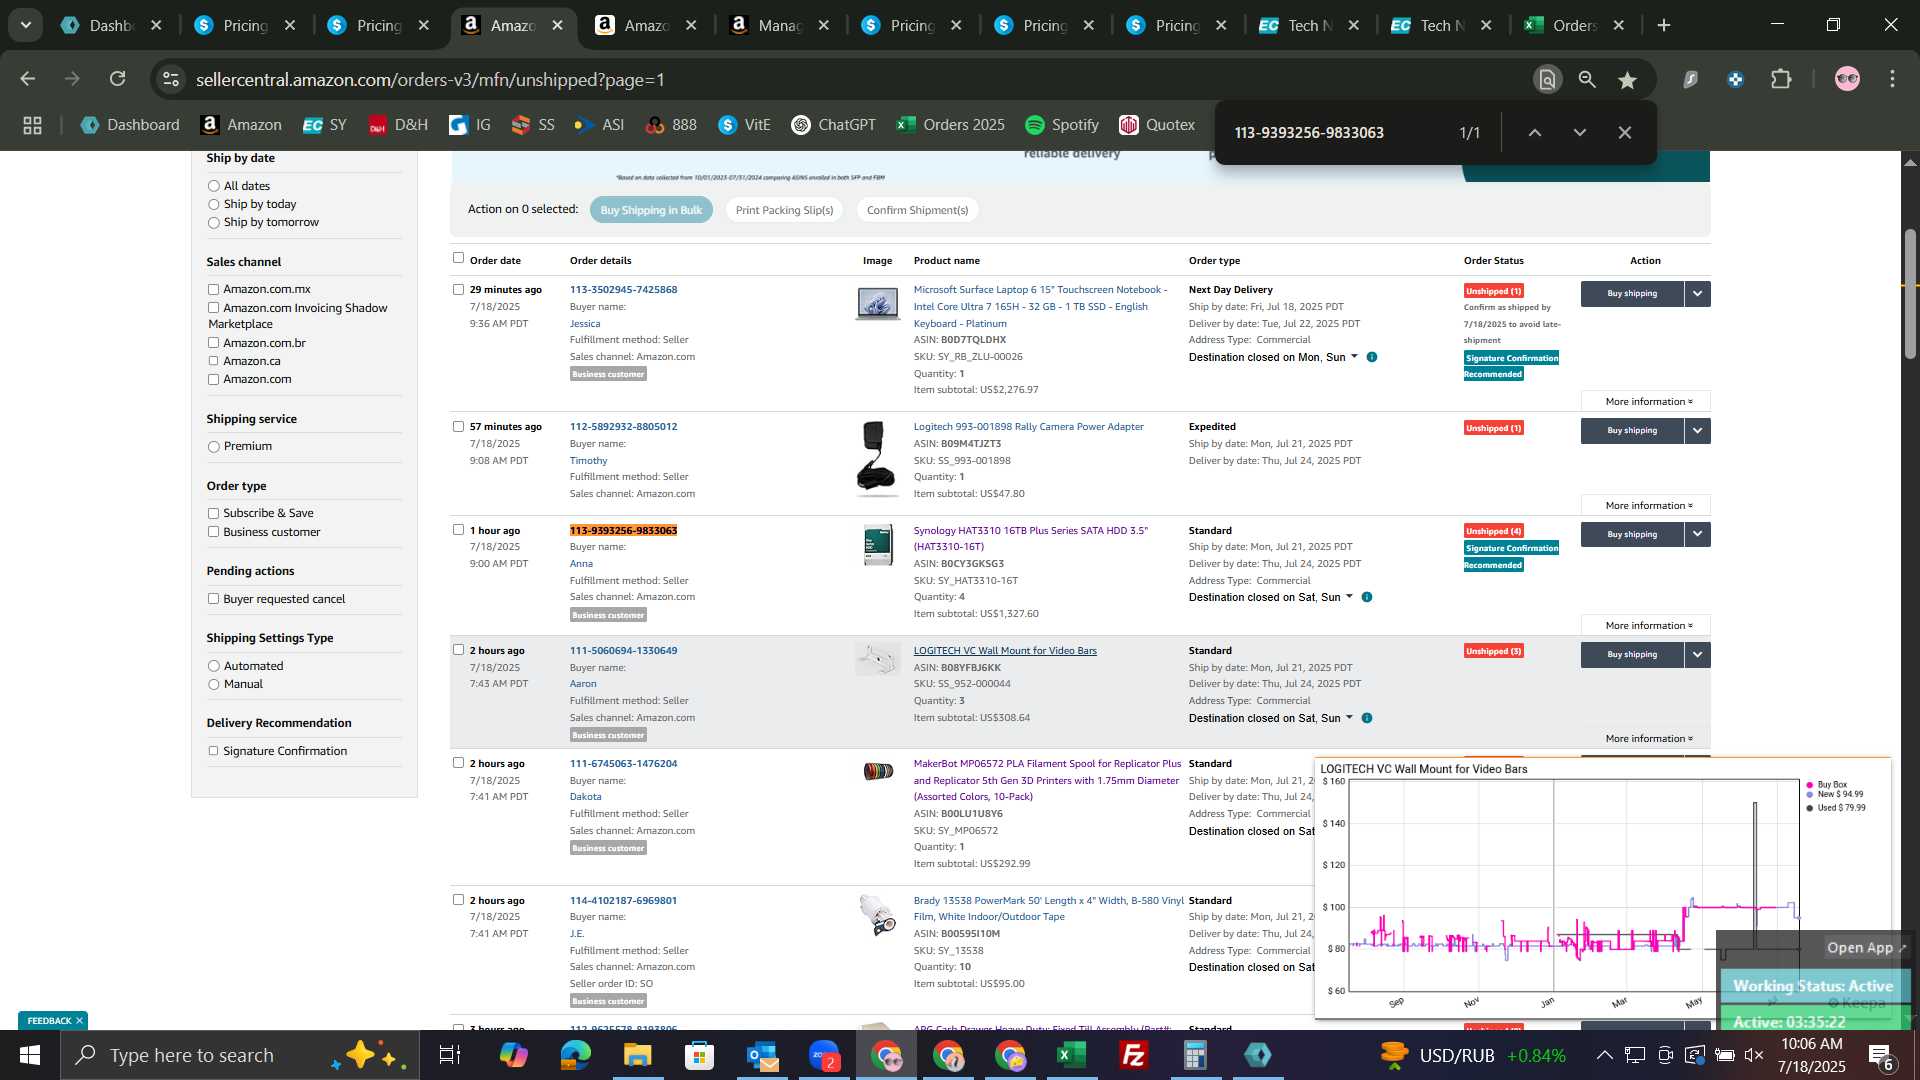The width and height of the screenshot is (1920, 1080).
Task: Check Signature Confirmation delivery recommendation
Action: click(213, 751)
